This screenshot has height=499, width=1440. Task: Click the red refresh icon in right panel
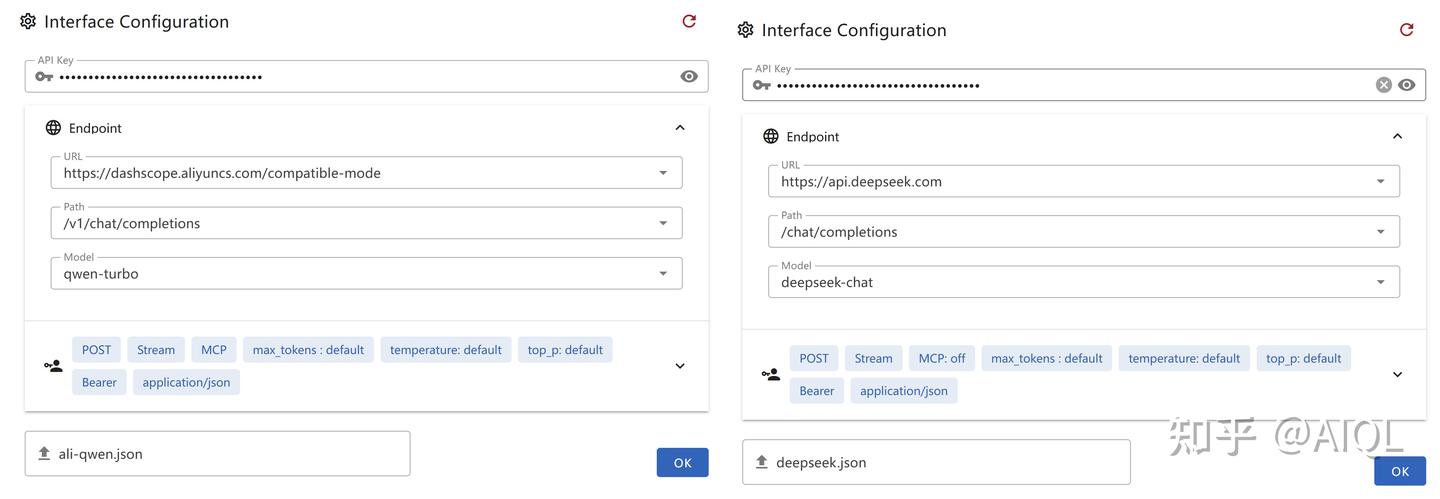point(1406,30)
